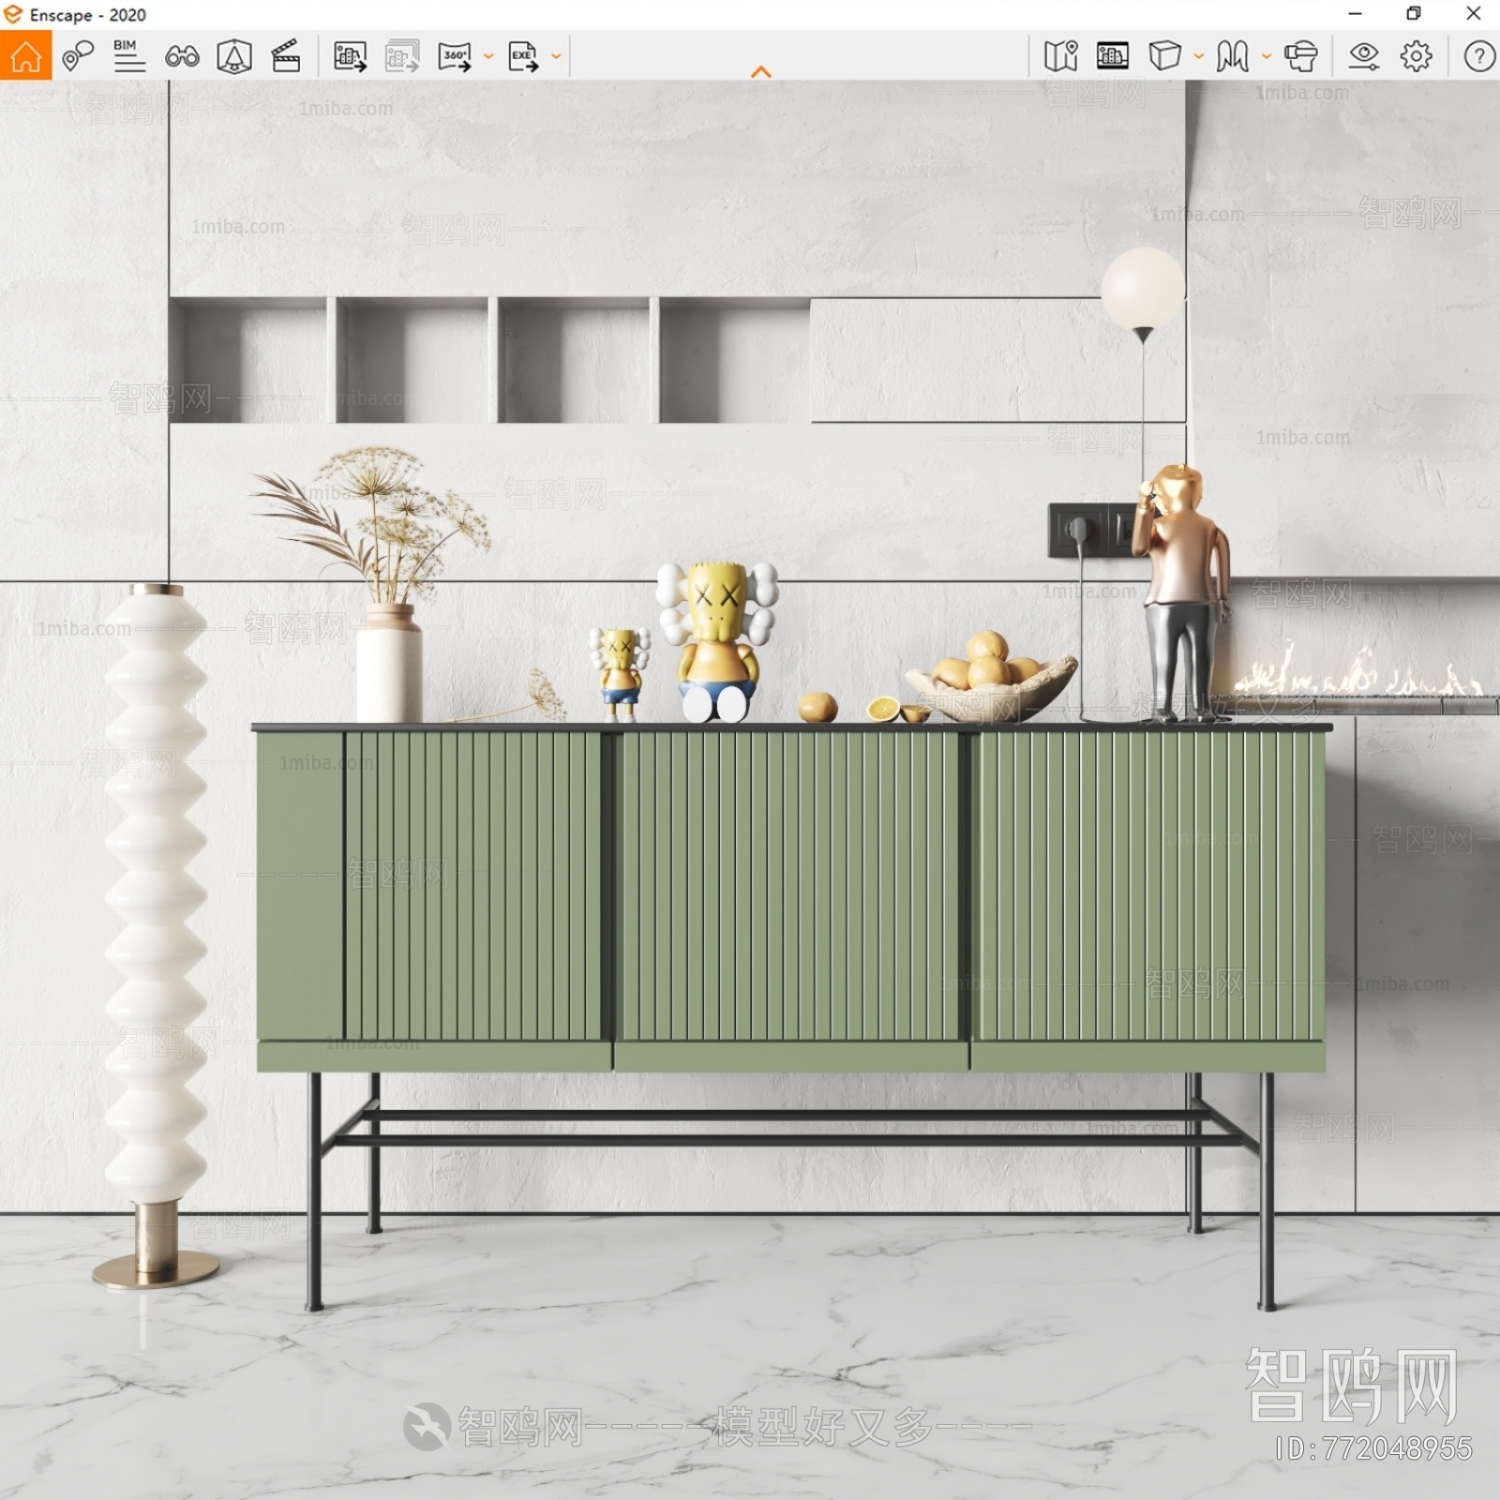Toggle the walk or fly mode icon
This screenshot has height=1500, width=1500.
[x=1232, y=56]
